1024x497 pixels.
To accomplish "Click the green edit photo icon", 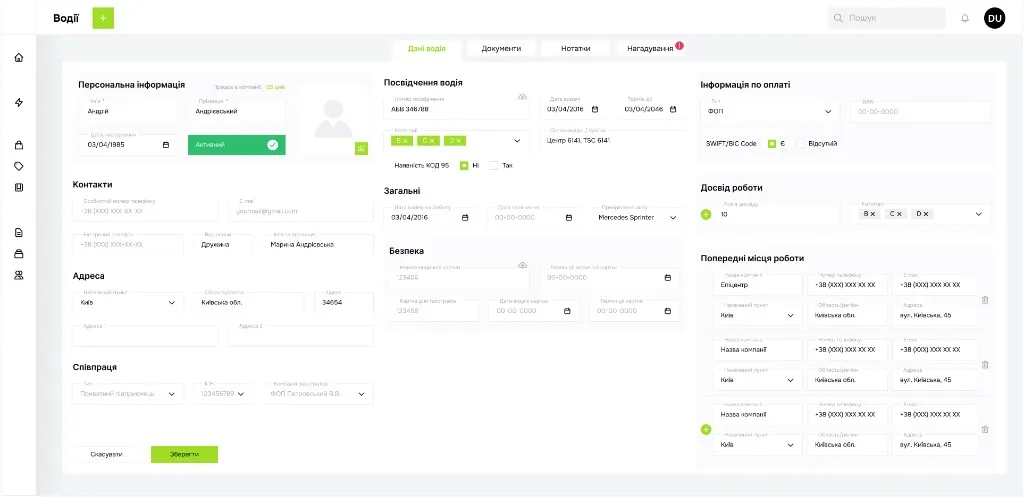I will pyautogui.click(x=362, y=148).
